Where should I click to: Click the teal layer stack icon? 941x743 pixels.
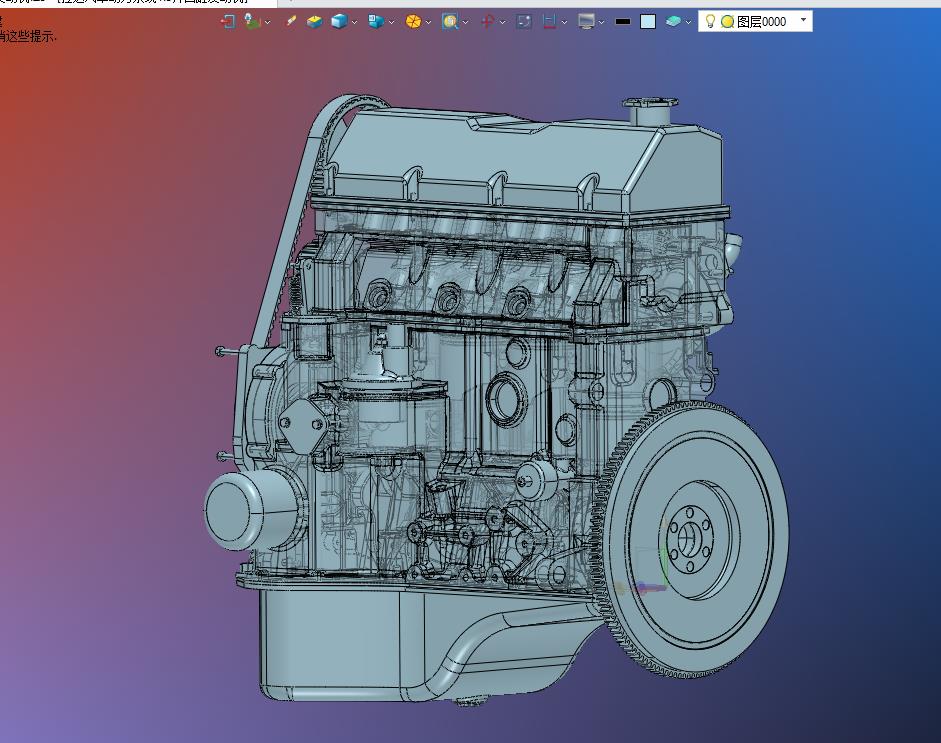pos(673,21)
